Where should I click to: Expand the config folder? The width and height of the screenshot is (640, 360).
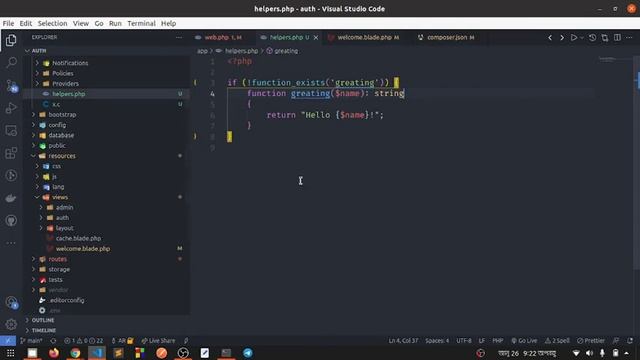(57, 125)
